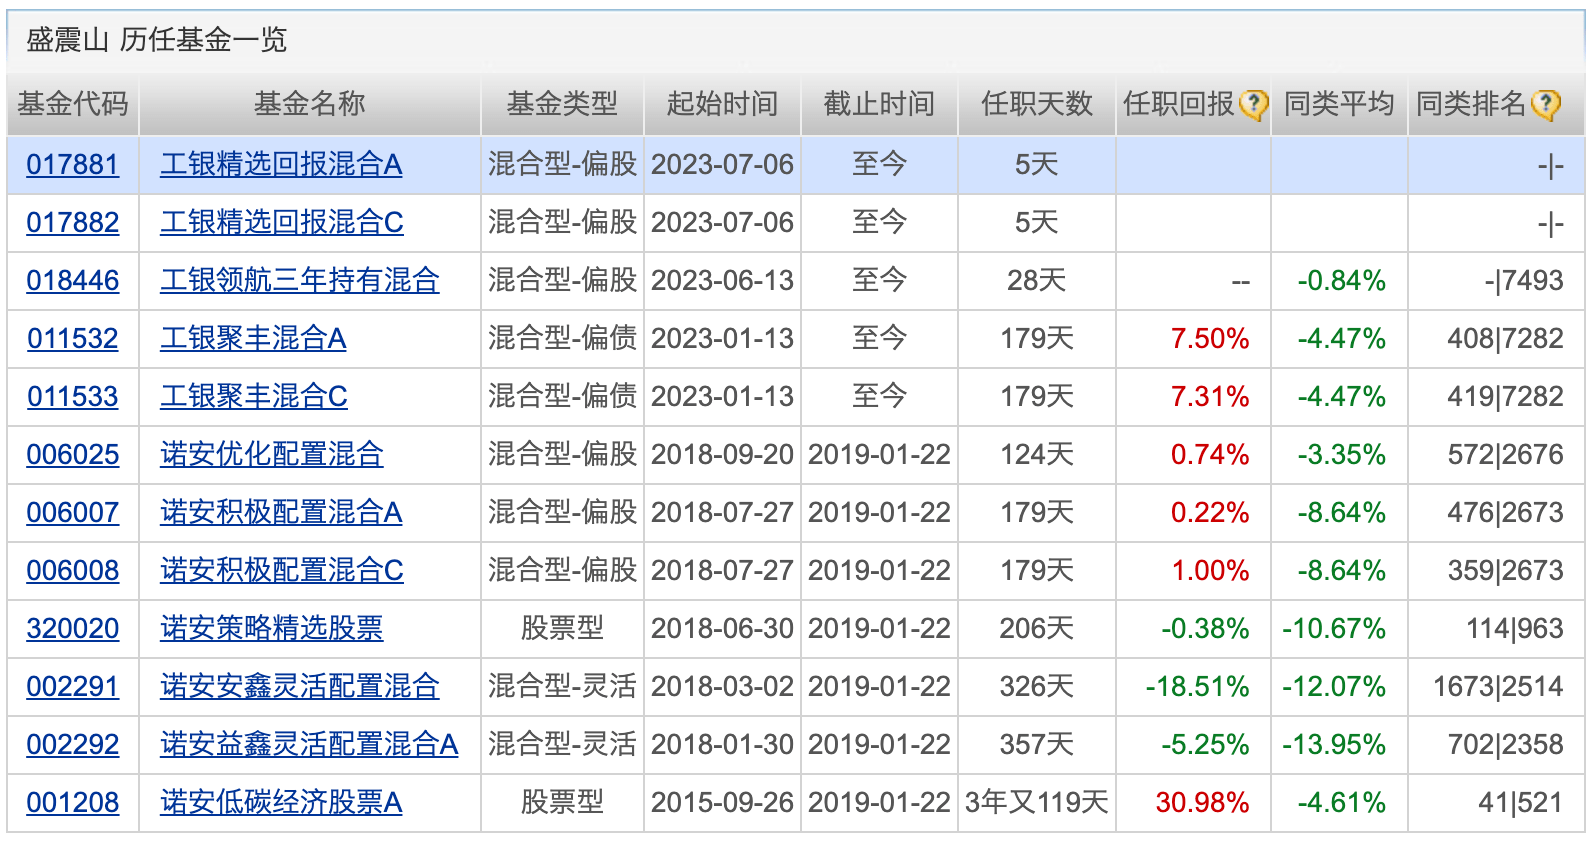Image resolution: width=1596 pixels, height=842 pixels.
Task: Click the 基金类型 column header
Action: (x=562, y=104)
